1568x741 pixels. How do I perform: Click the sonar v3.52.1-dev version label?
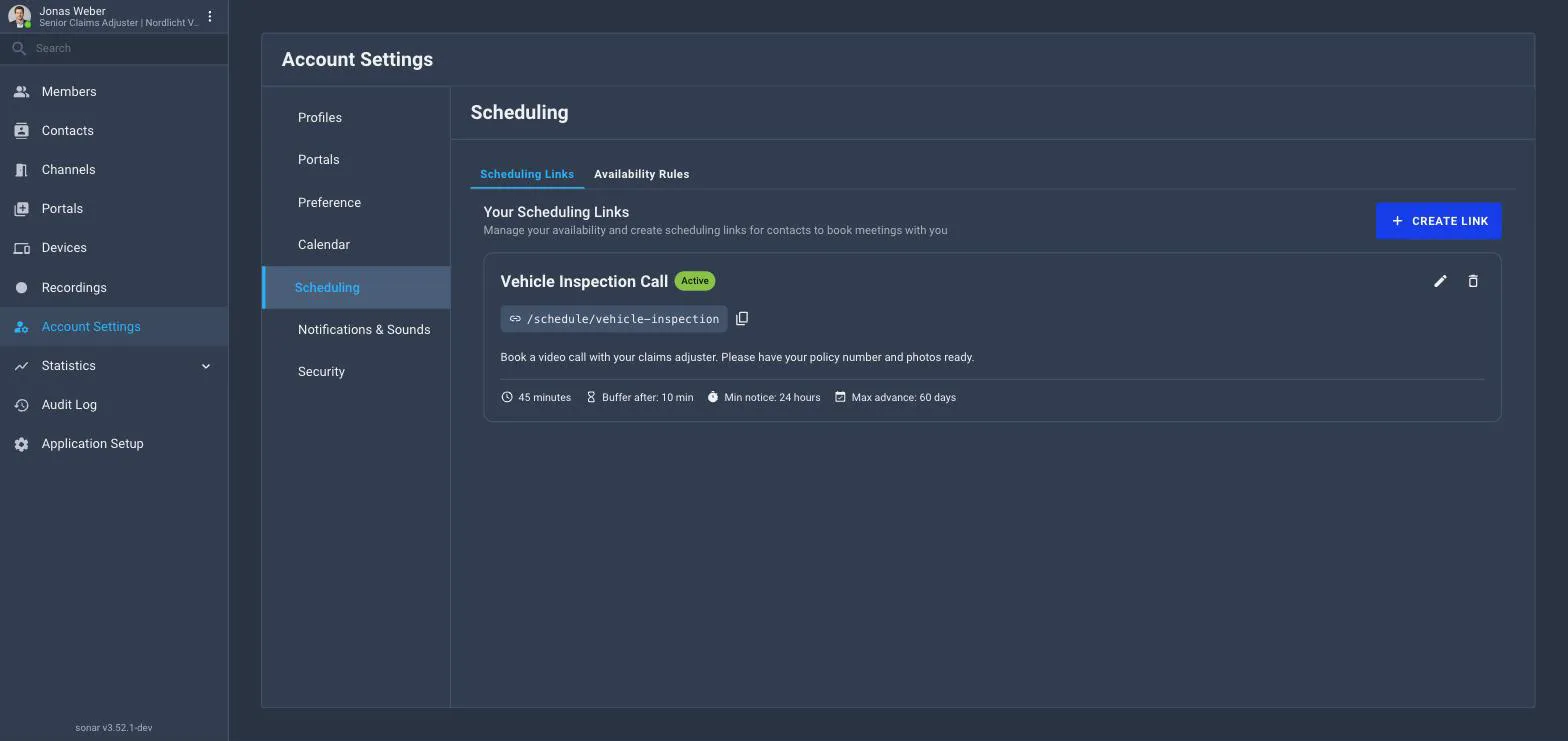tap(114, 728)
